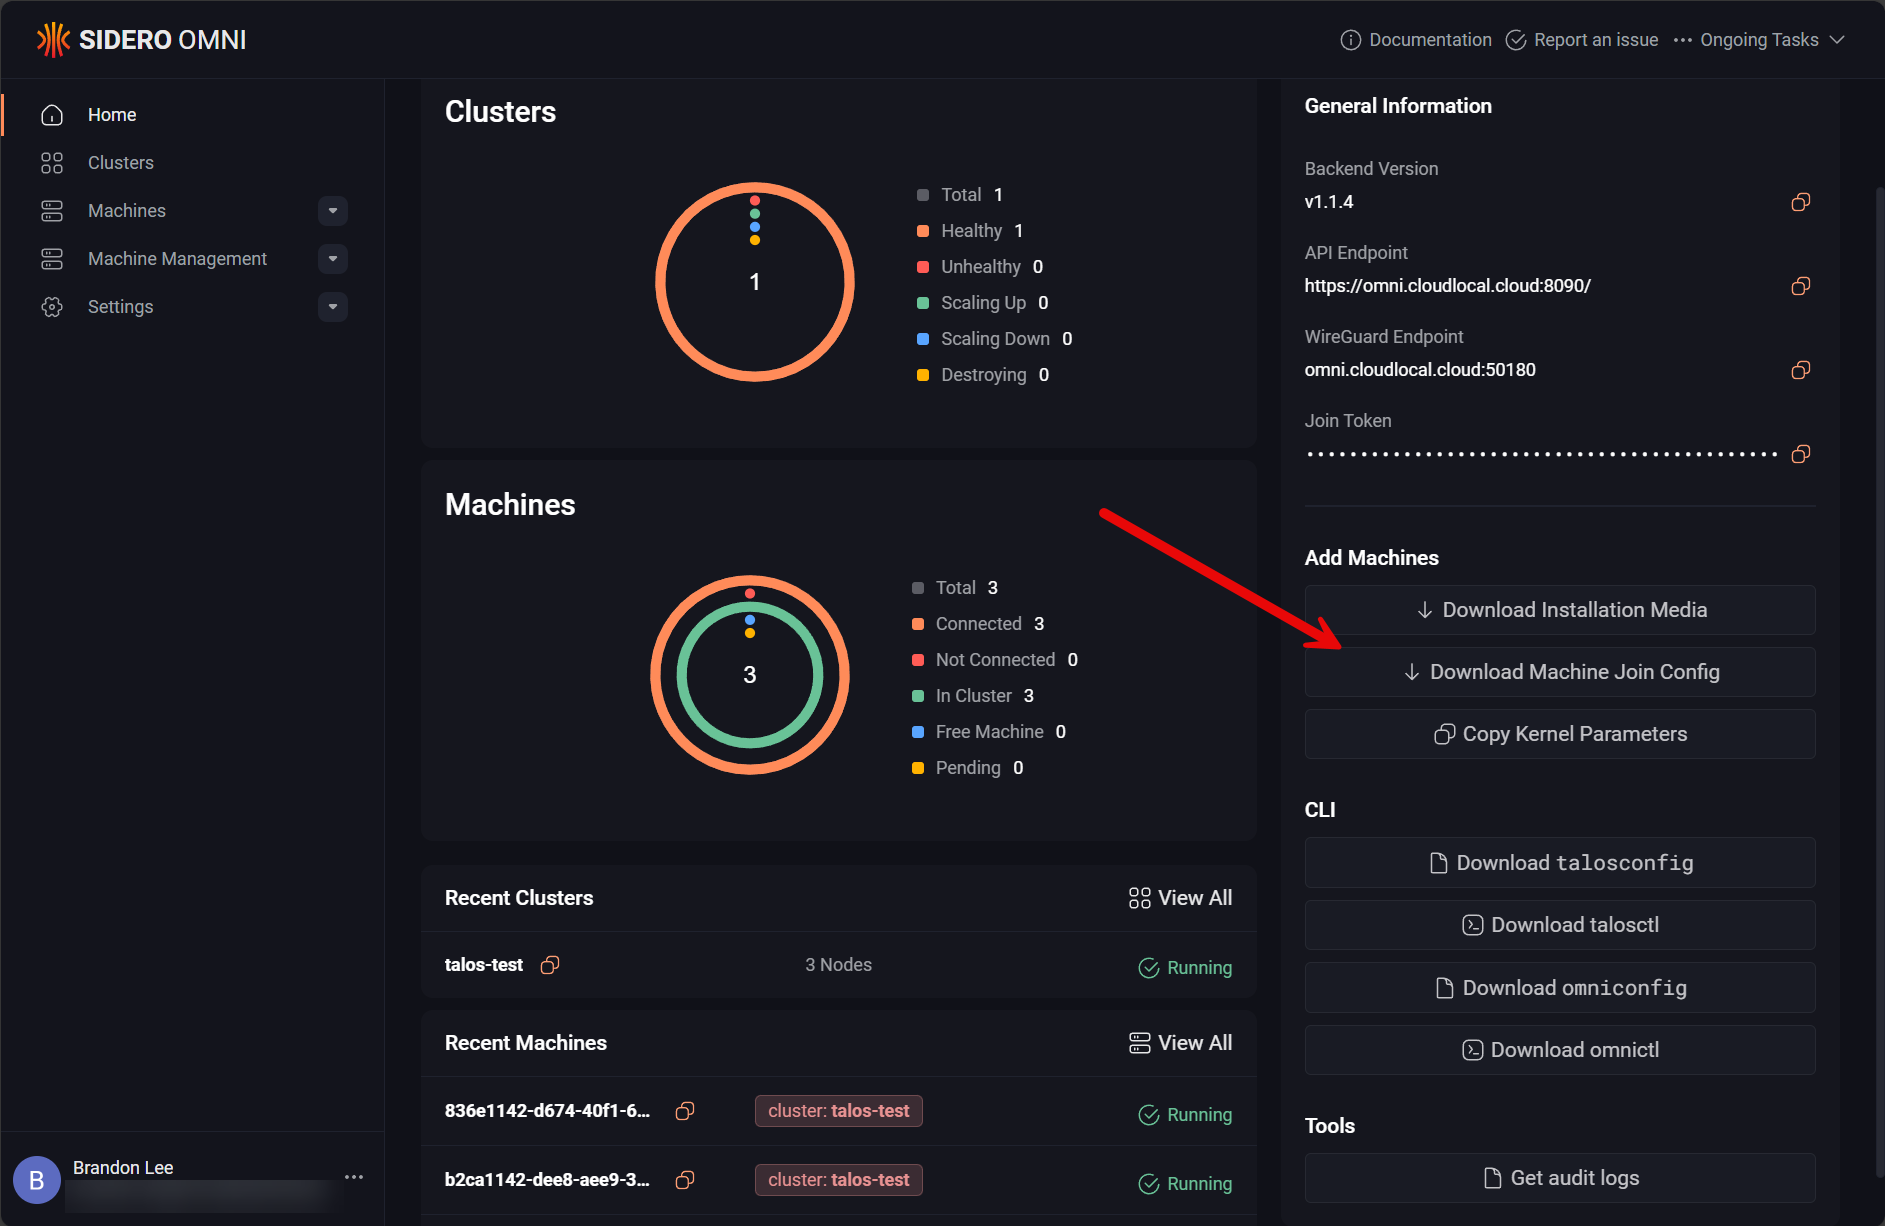
Task: Select the Clusters grid icon in sidebar
Action: click(x=52, y=162)
